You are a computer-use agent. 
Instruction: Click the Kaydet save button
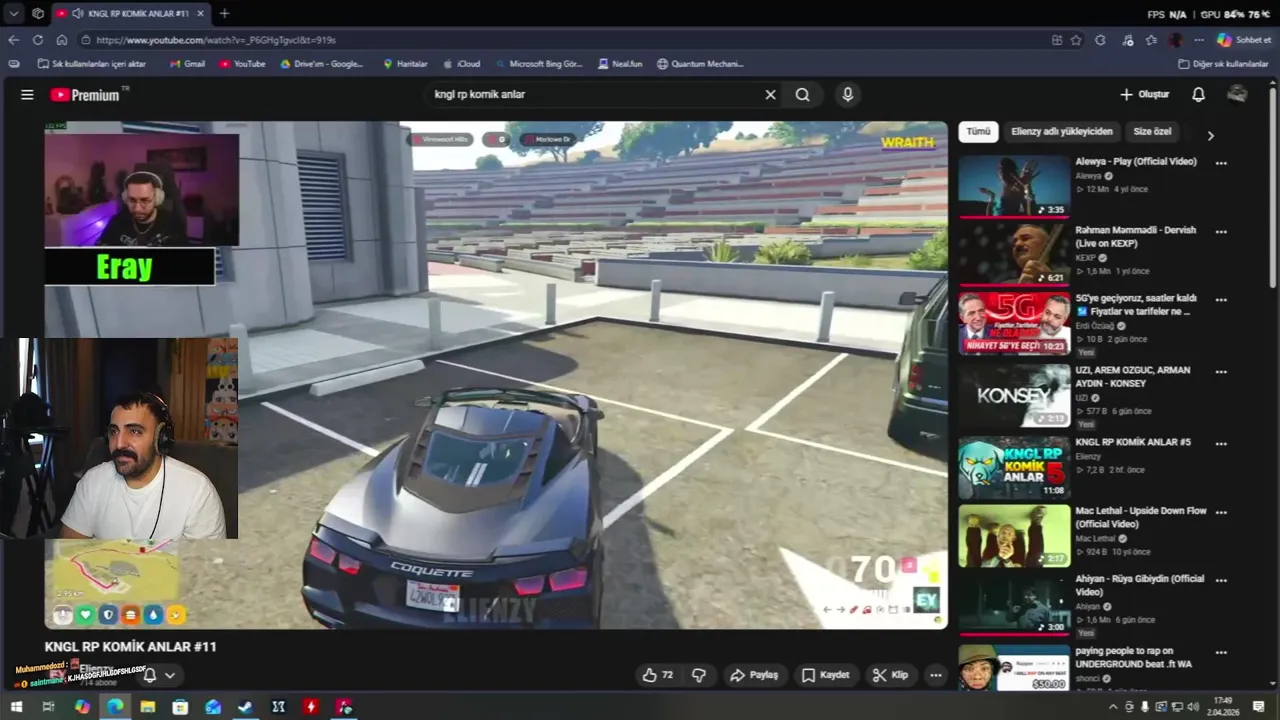(x=826, y=675)
